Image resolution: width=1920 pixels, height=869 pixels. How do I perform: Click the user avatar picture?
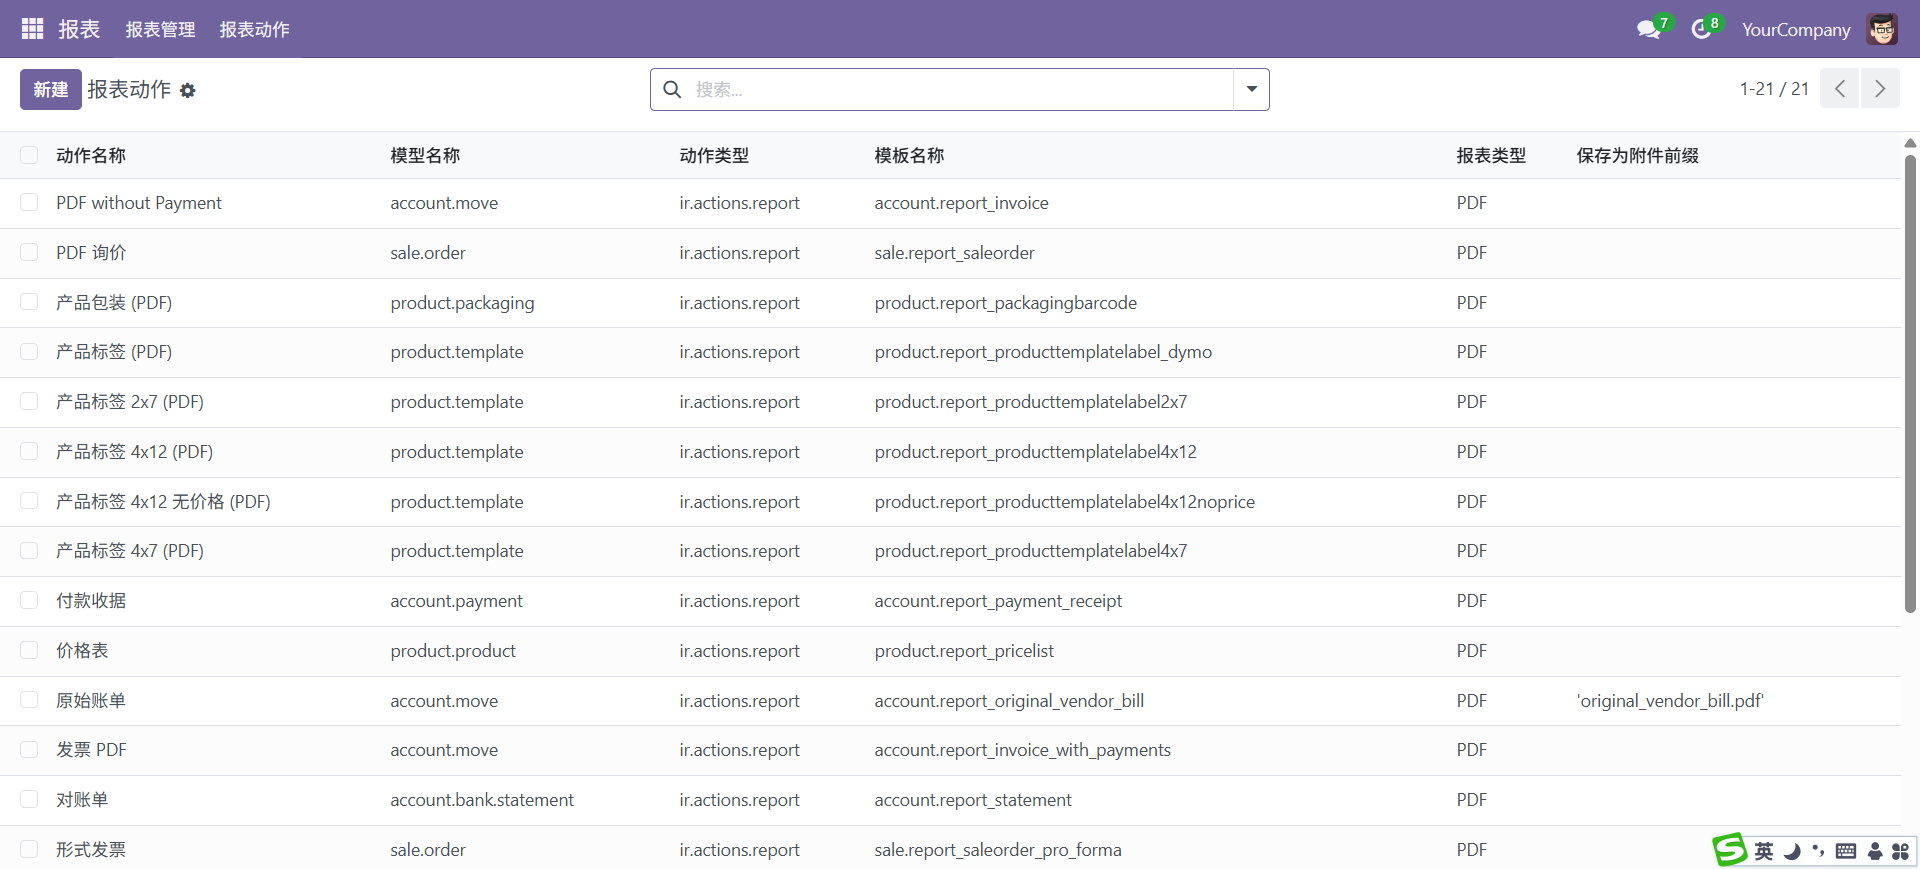coord(1882,30)
